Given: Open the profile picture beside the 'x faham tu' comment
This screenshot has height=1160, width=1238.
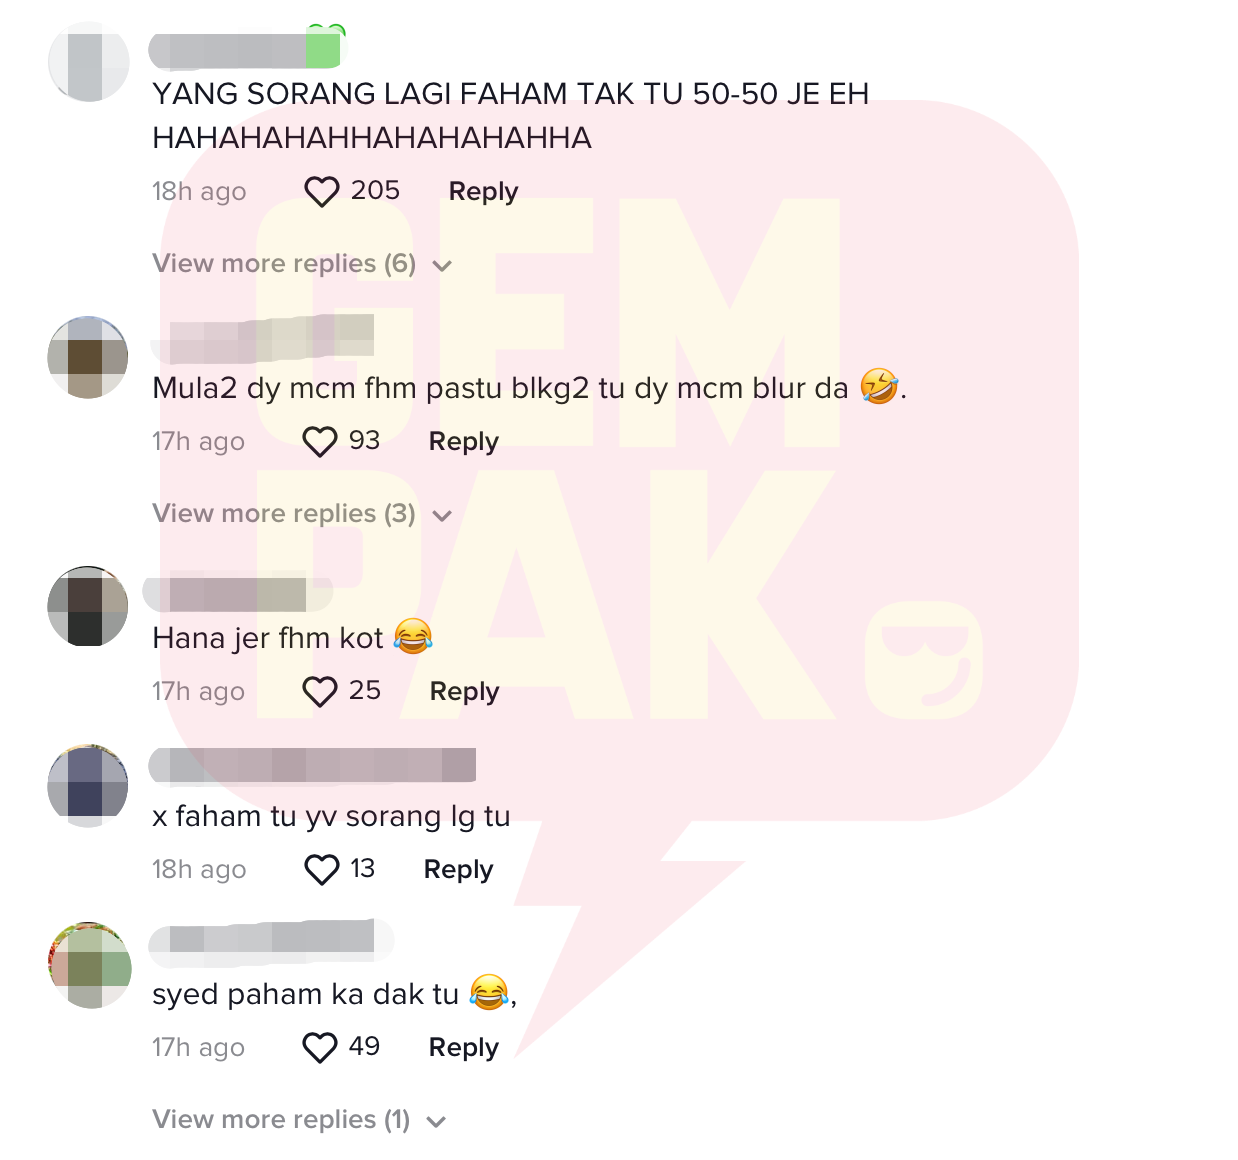Looking at the screenshot, I should [x=88, y=785].
